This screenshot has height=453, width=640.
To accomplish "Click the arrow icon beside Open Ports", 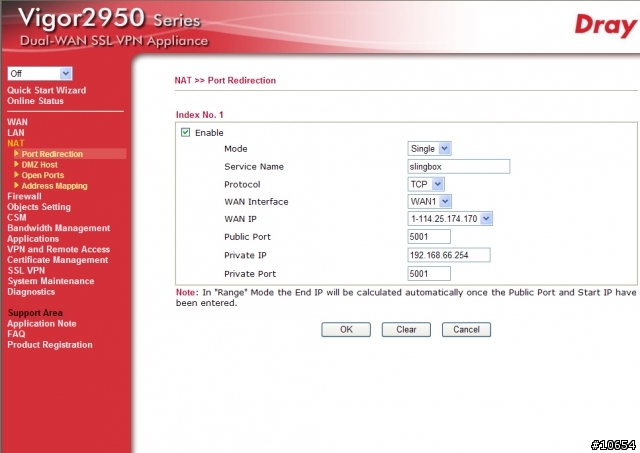I will (16, 175).
